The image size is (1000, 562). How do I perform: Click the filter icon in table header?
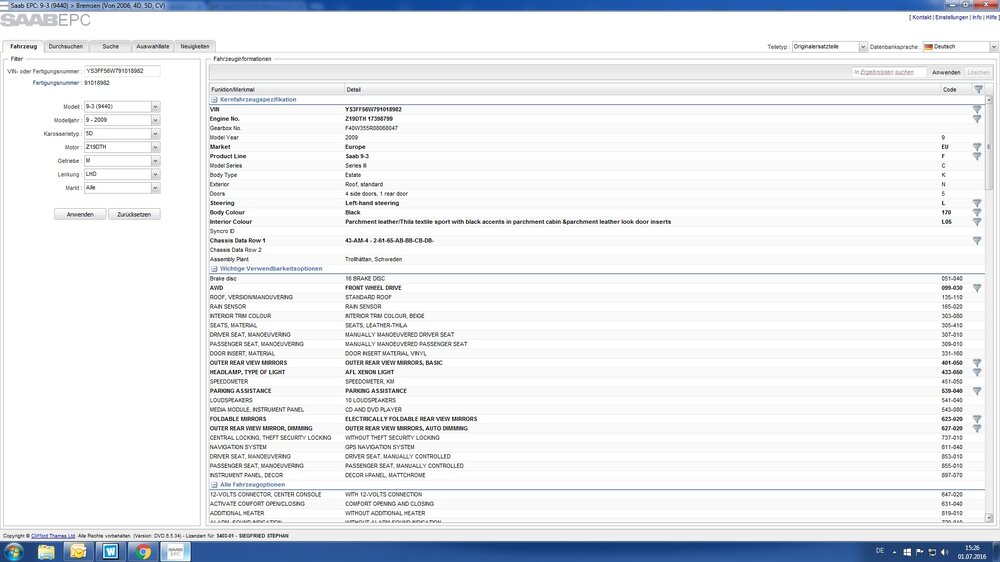tap(978, 89)
